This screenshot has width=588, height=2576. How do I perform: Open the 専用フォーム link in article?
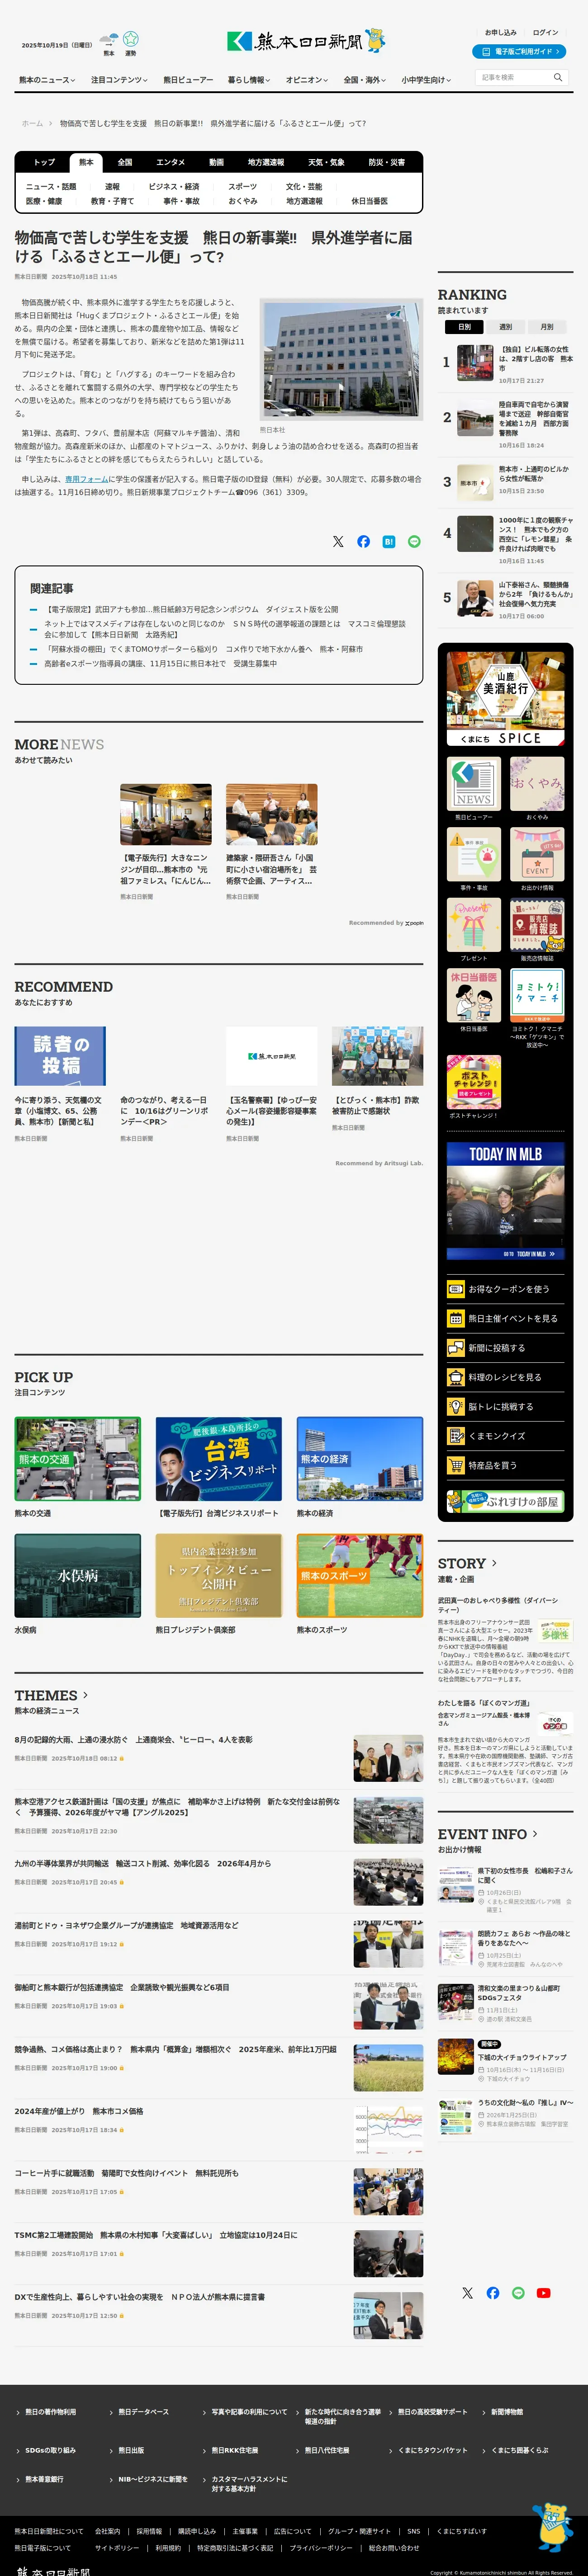tap(87, 479)
